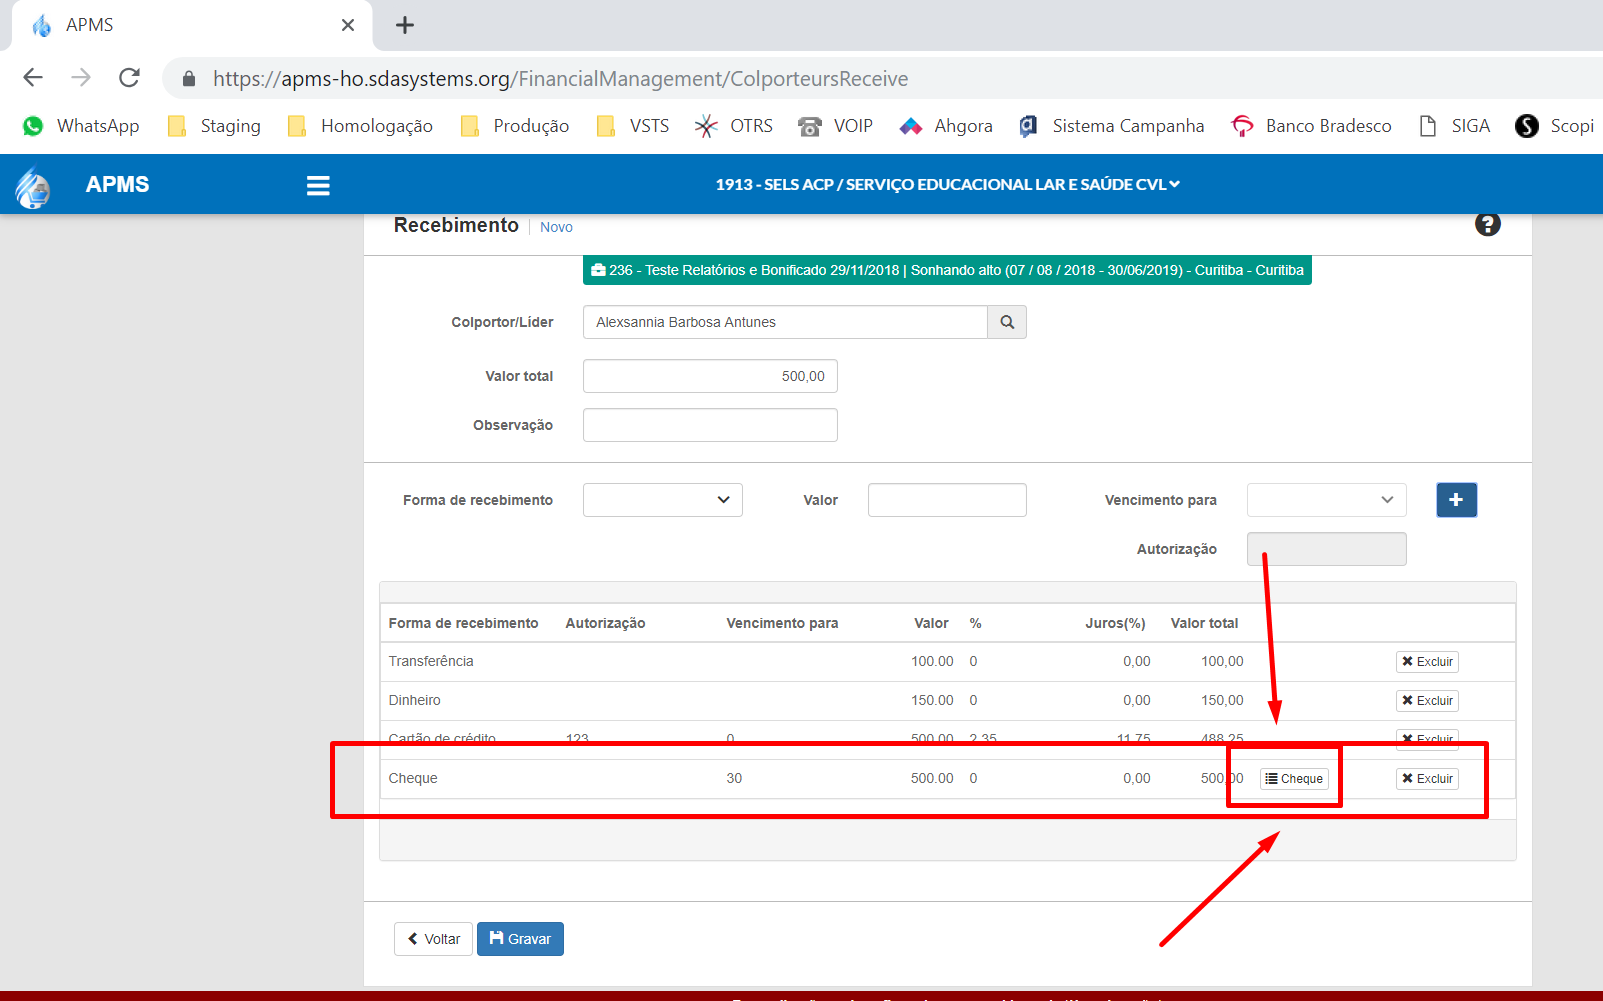The height and width of the screenshot is (1001, 1603).
Task: Select the Cheque payment form cell
Action: click(x=413, y=779)
